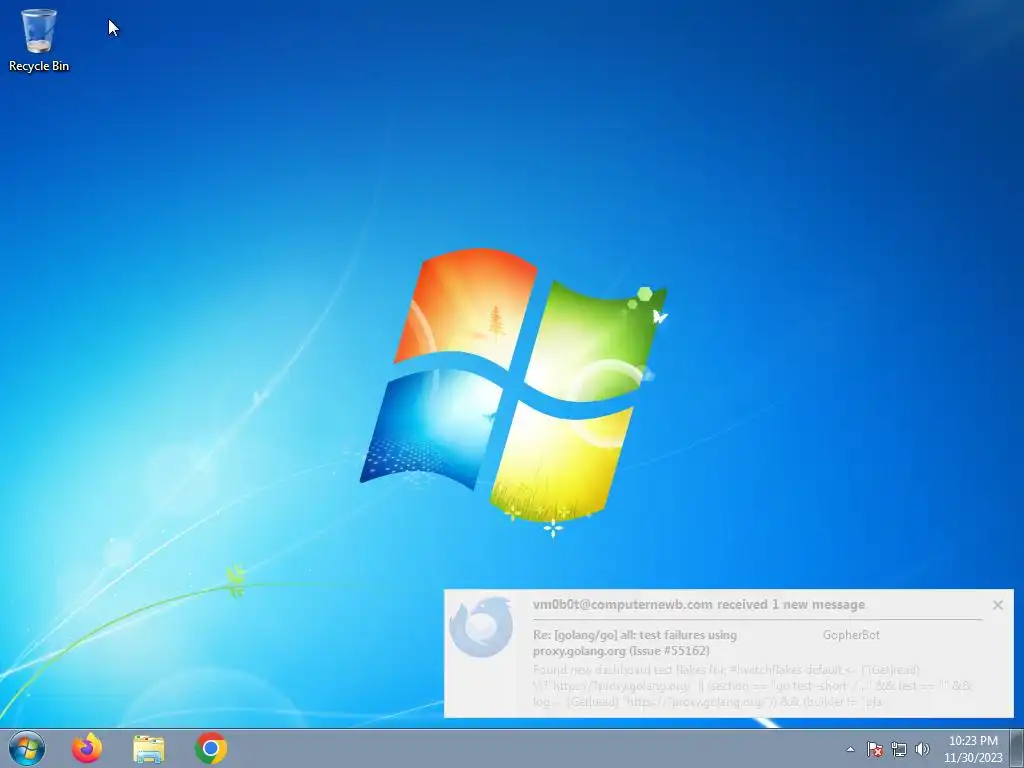
Task: Launch Firefox from the taskbar
Action: (x=87, y=748)
